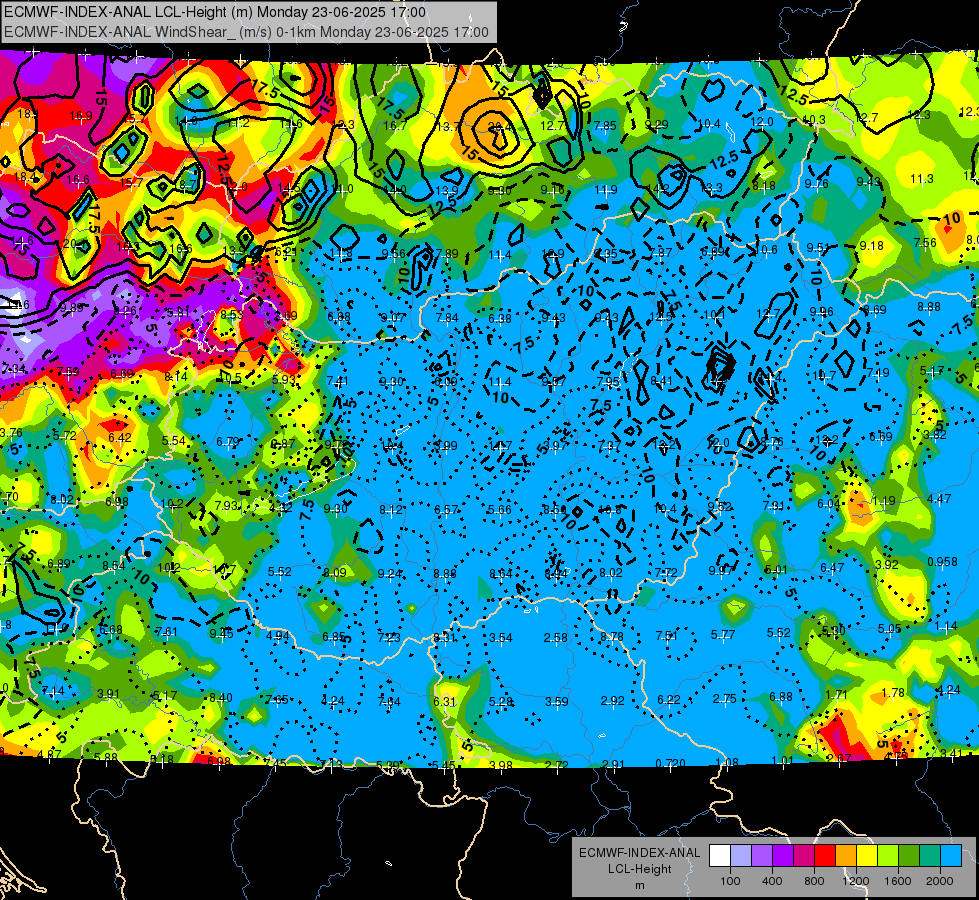Click the grid value 8.12
This screenshot has width=979, height=900.
[x=391, y=510]
